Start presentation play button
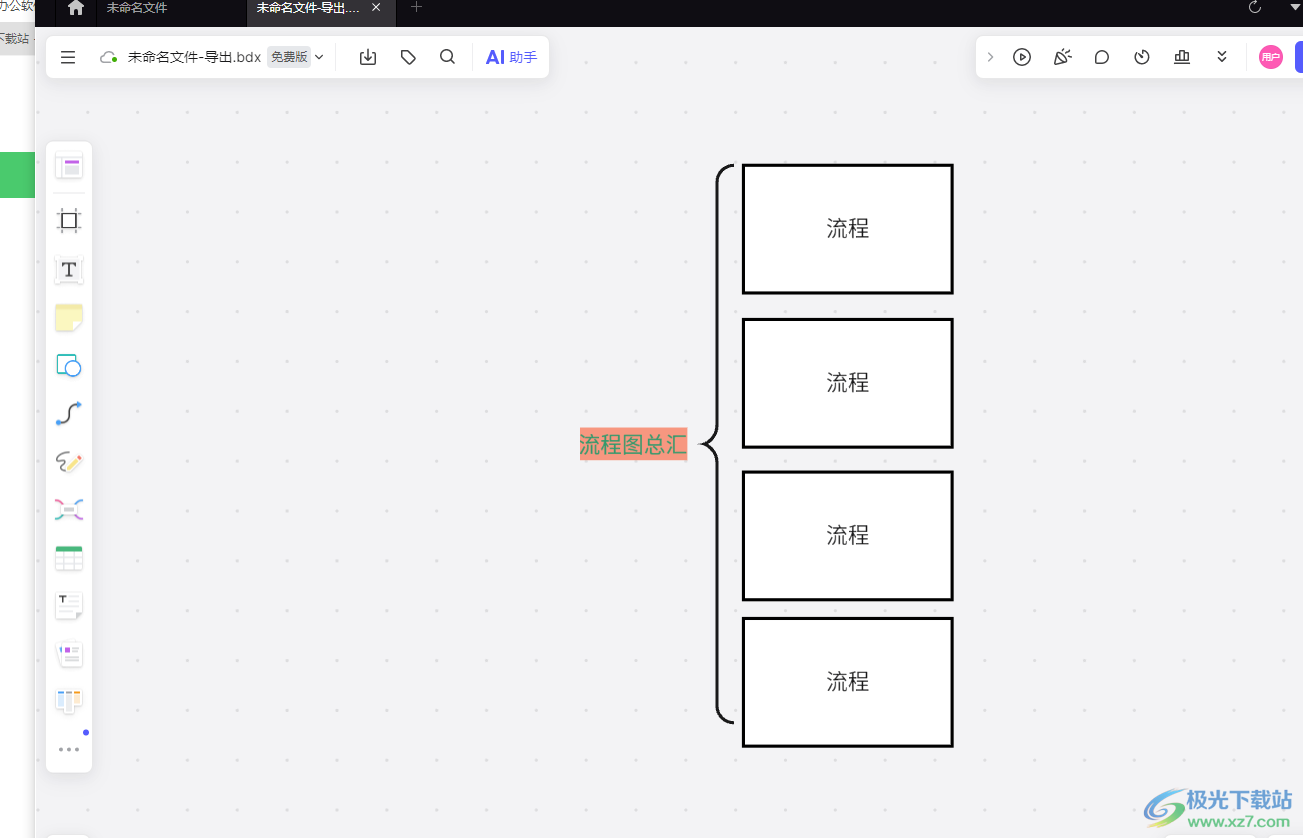The height and width of the screenshot is (838, 1303). 1022,57
